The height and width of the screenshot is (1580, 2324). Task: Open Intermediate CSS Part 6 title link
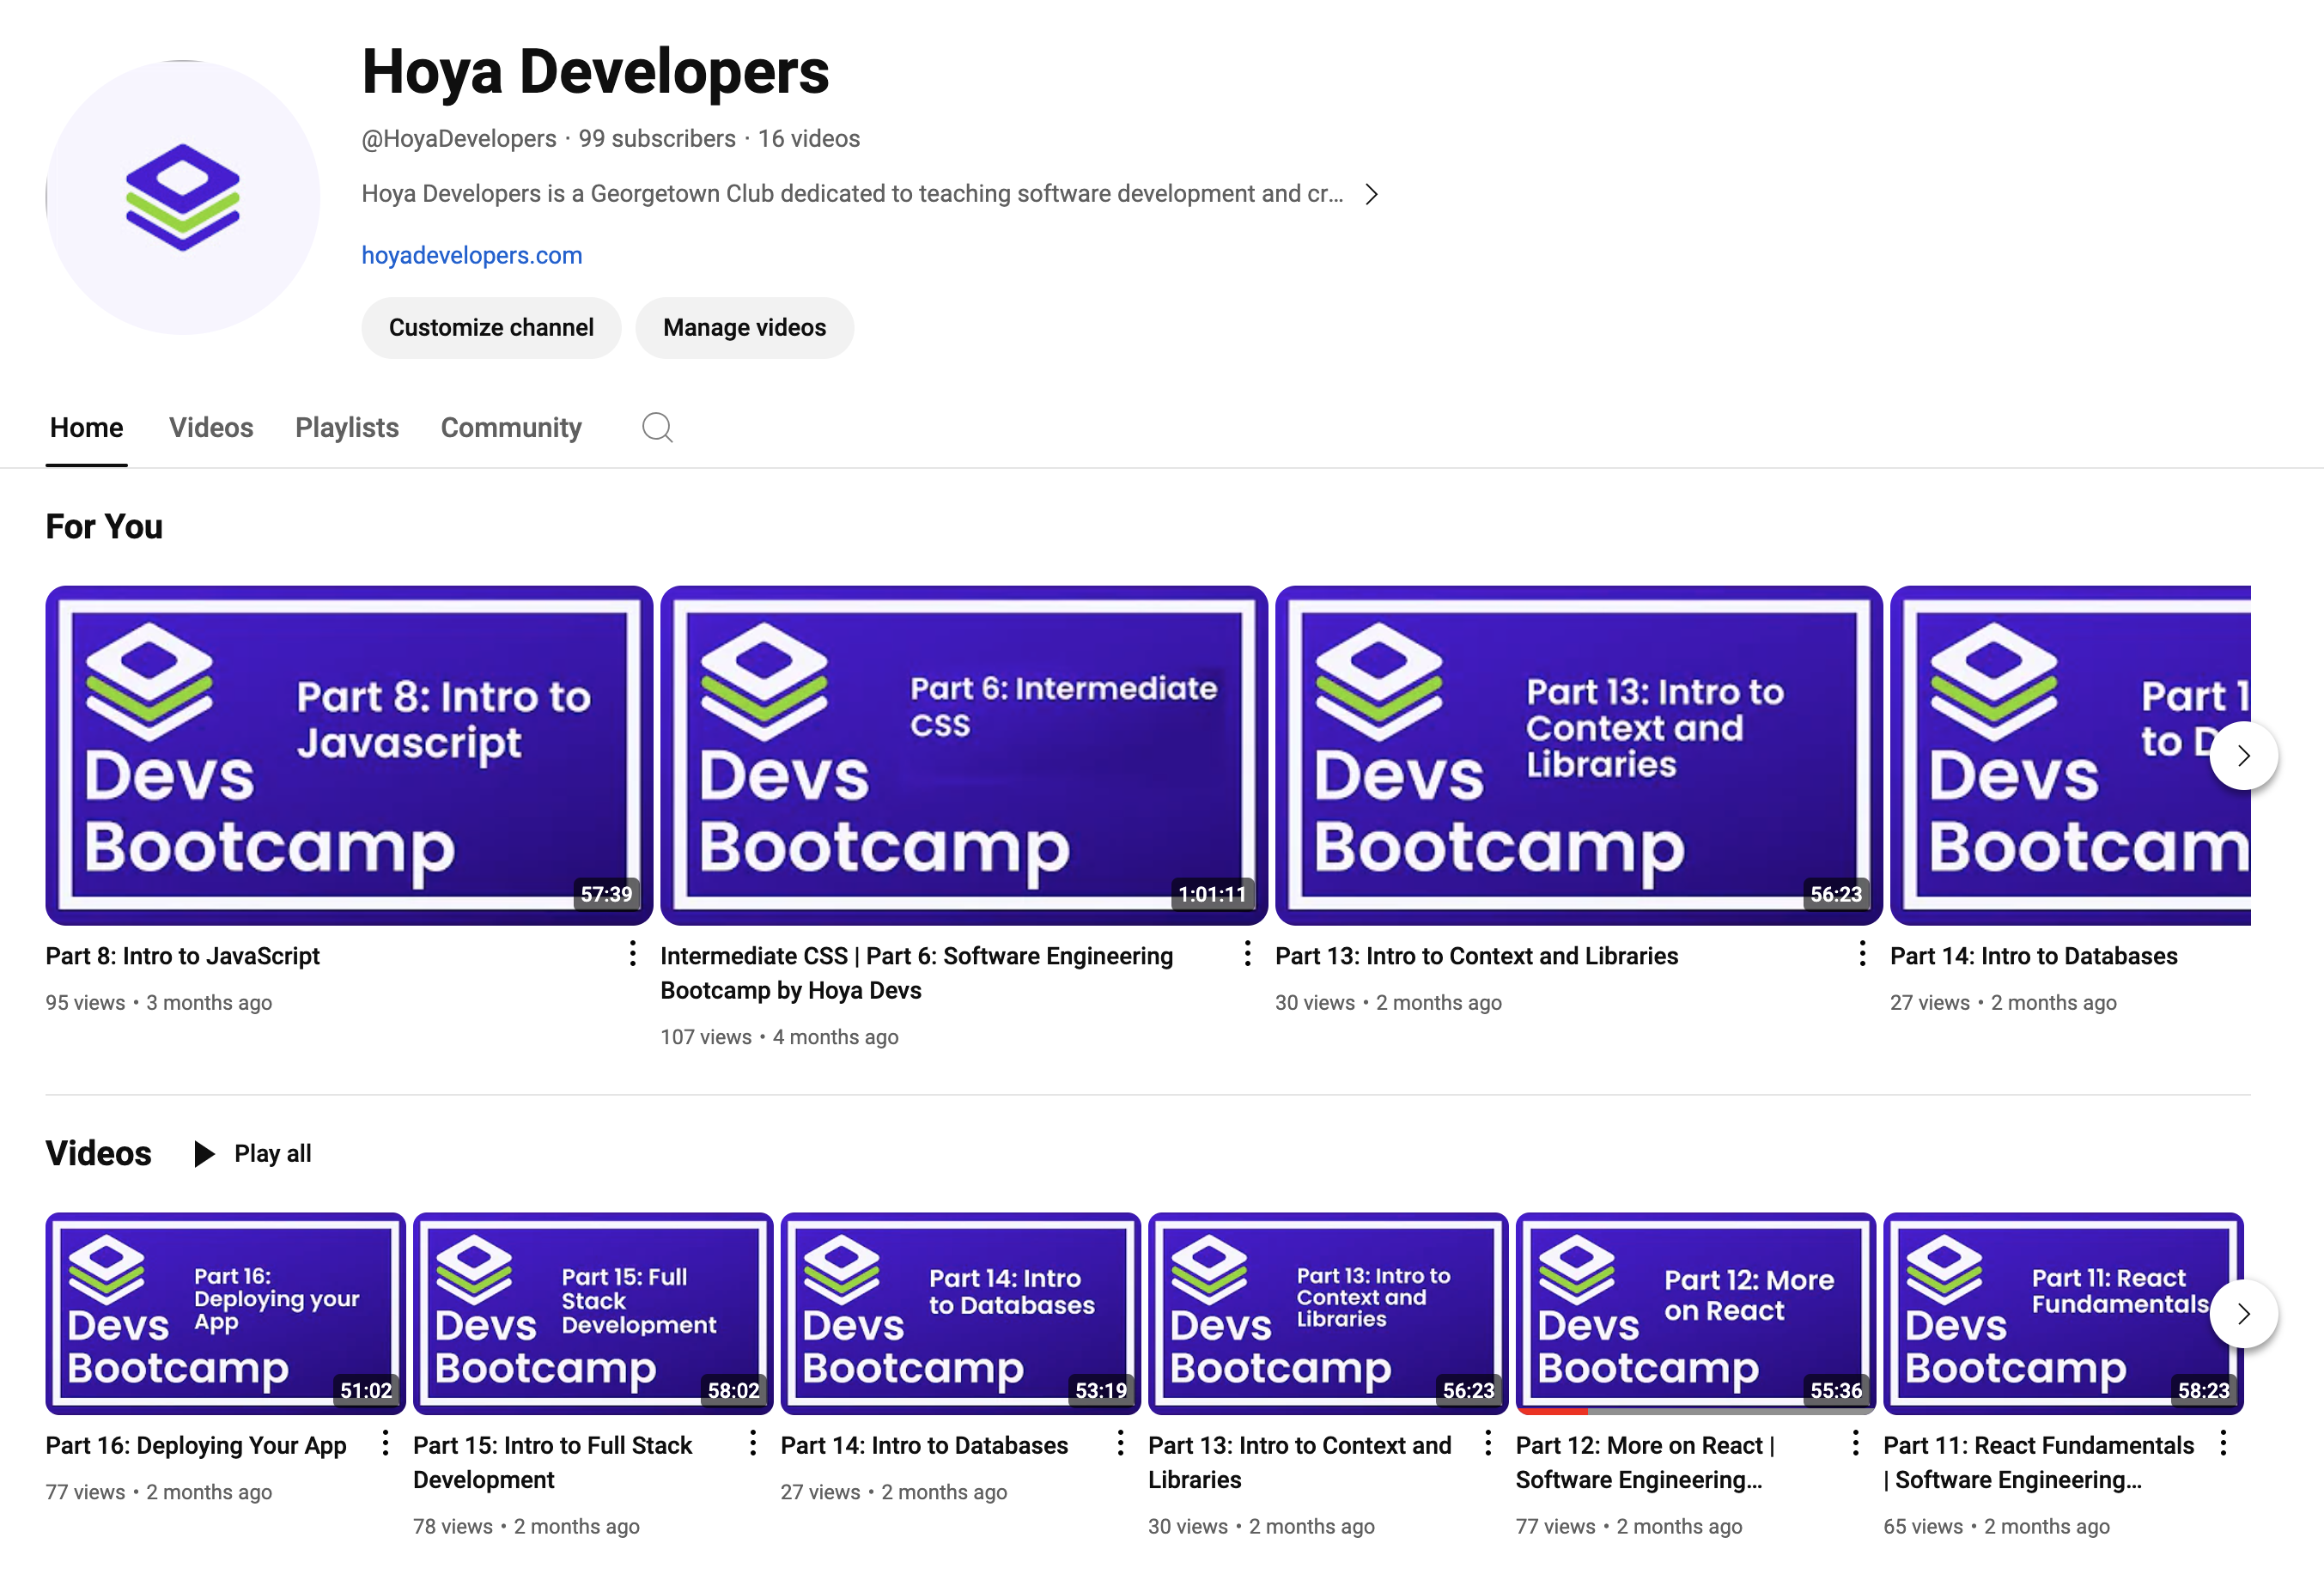click(x=917, y=973)
